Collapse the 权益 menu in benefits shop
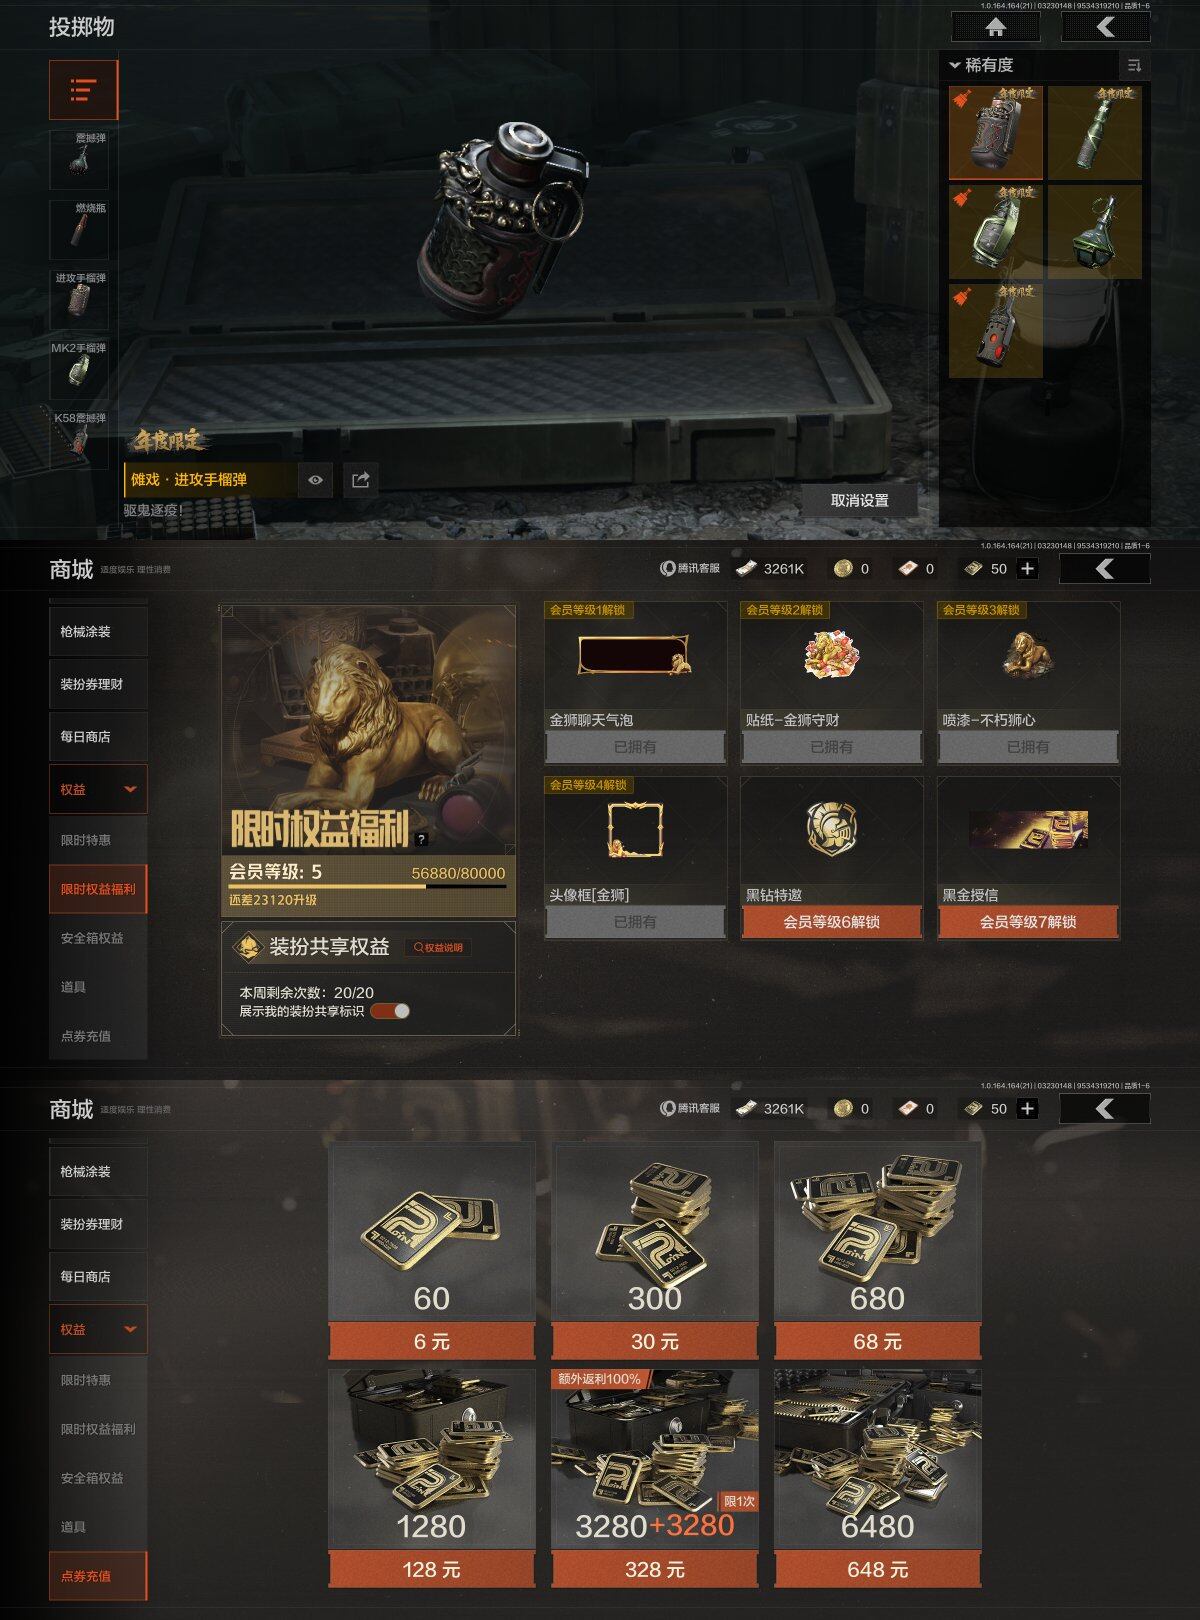 (x=98, y=789)
